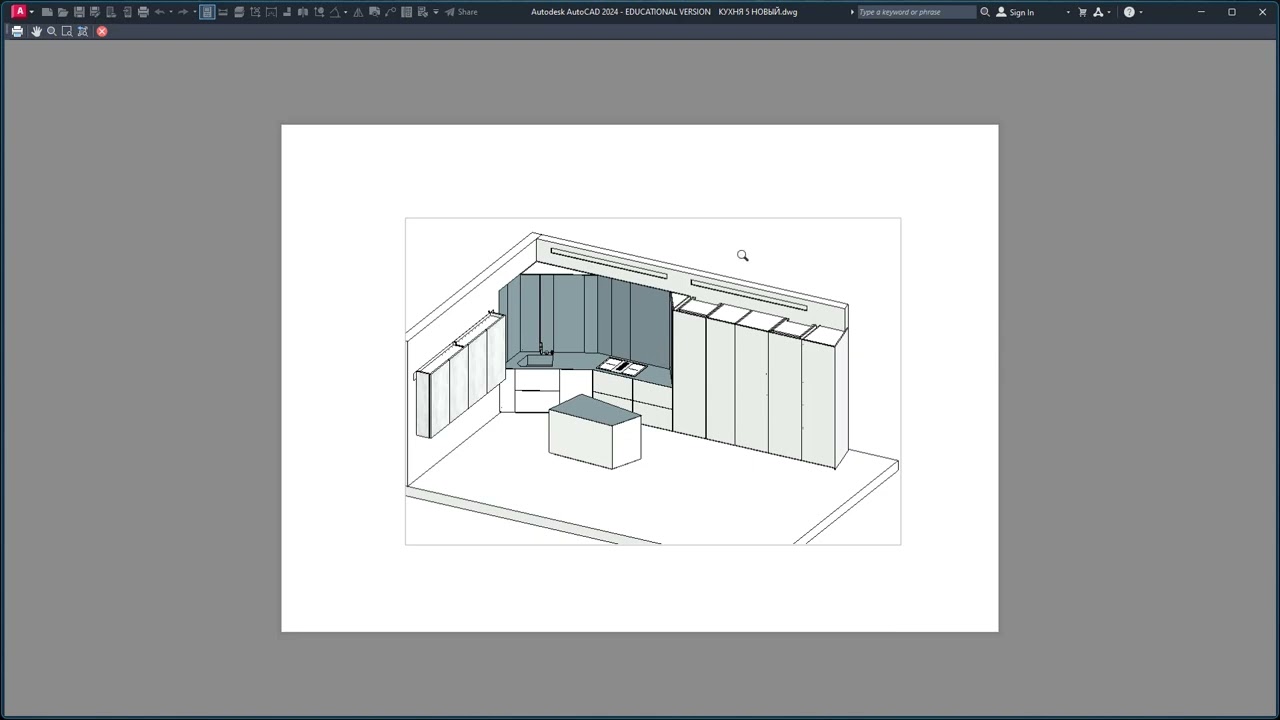This screenshot has width=1280, height=720.
Task: Click the Redo arrow icon
Action: pyautogui.click(x=183, y=12)
